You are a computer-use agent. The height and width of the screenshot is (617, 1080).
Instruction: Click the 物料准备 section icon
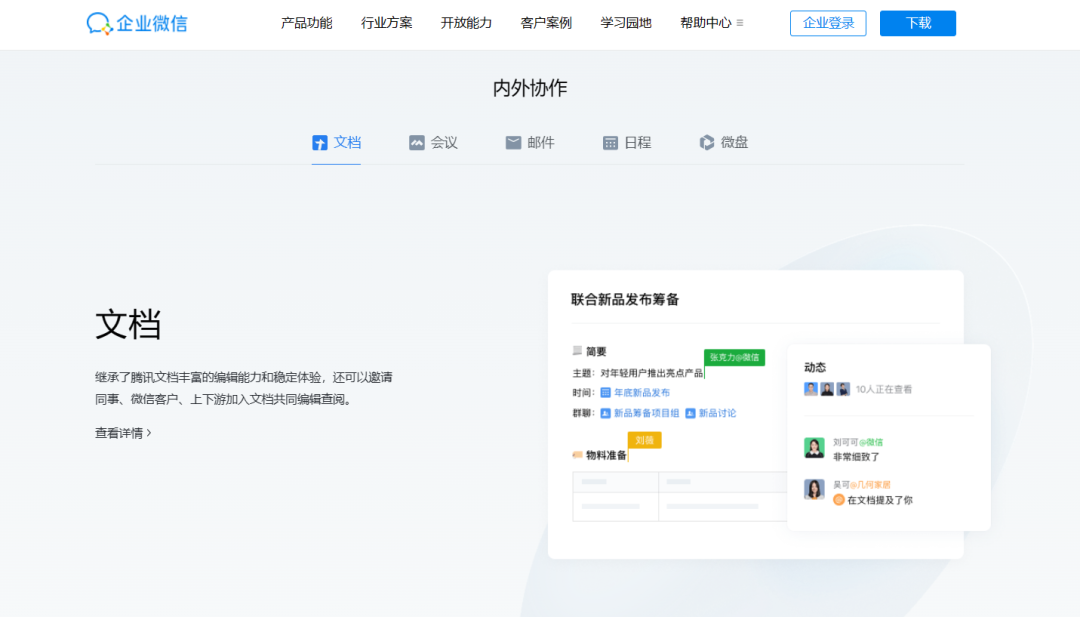coord(577,454)
